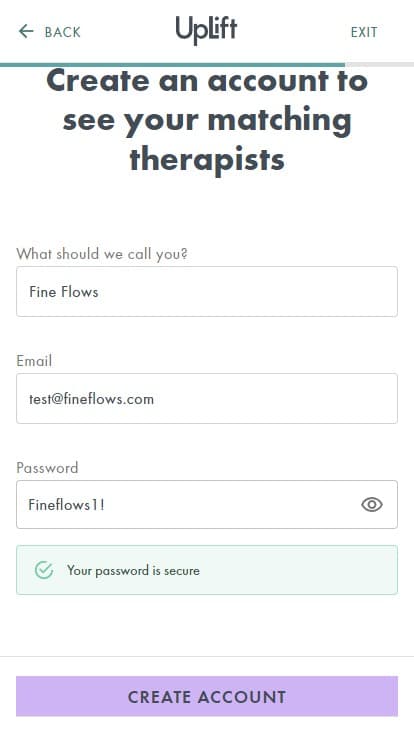Click the unfilled gray end of progress bar
Image resolution: width=414 pixels, height=736 pixels.
coord(379,64)
